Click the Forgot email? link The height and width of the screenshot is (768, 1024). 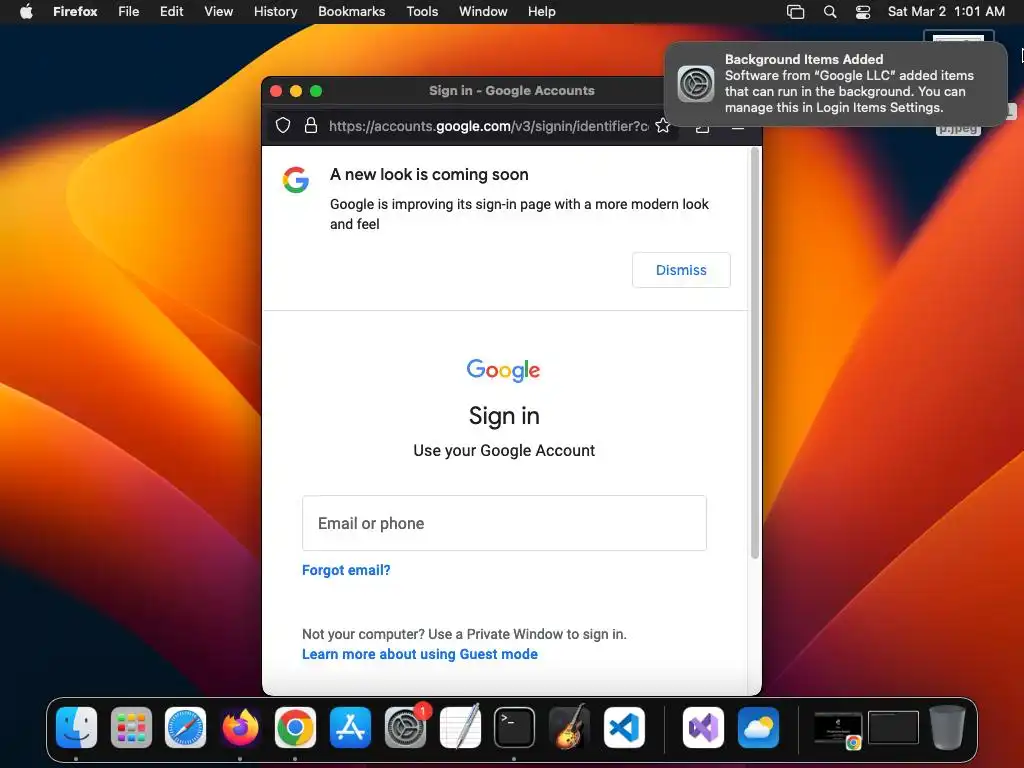point(346,570)
